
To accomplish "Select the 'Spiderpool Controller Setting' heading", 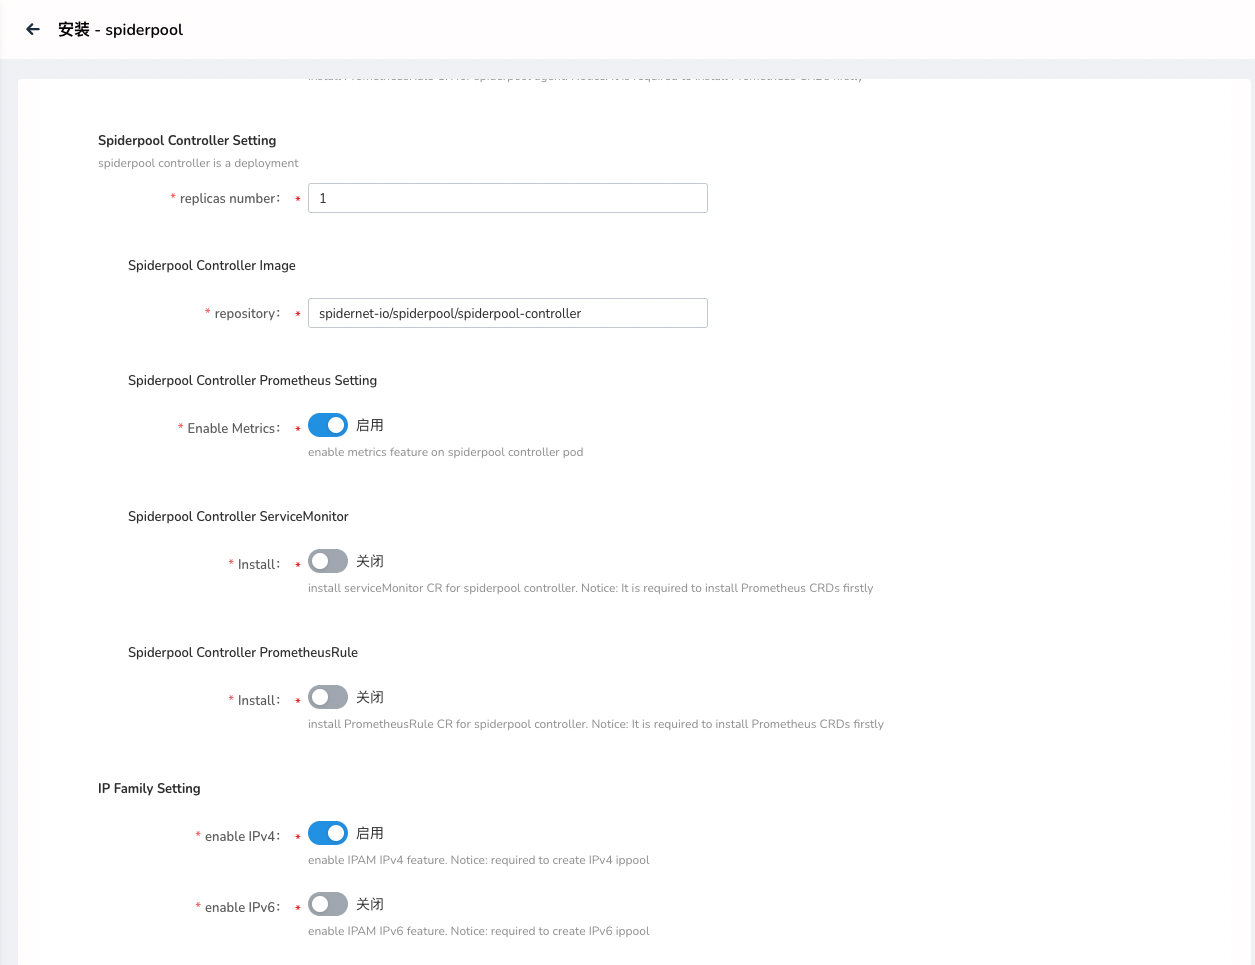I will (x=187, y=140).
